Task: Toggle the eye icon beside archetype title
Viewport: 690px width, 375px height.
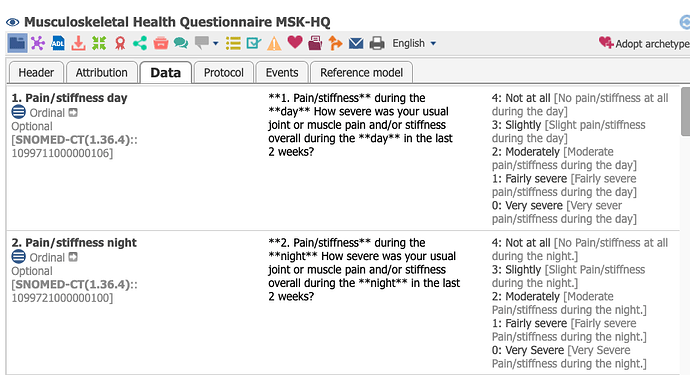Action: pos(12,22)
